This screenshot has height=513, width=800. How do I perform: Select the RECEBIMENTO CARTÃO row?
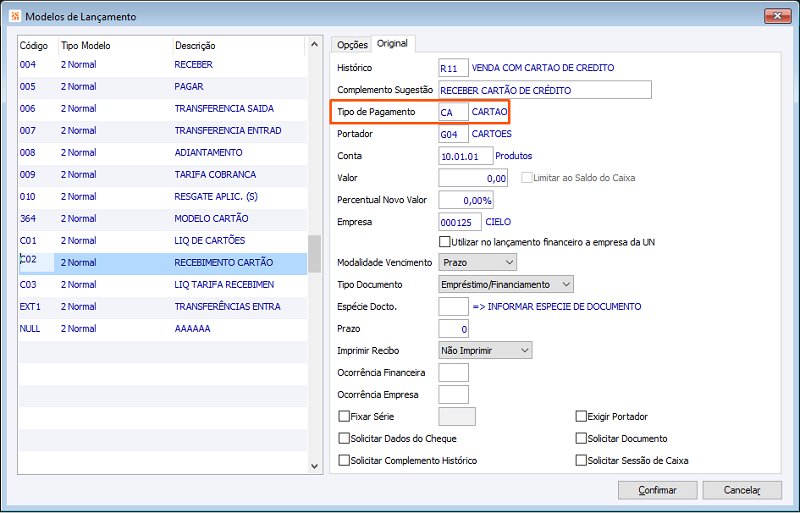[x=163, y=262]
